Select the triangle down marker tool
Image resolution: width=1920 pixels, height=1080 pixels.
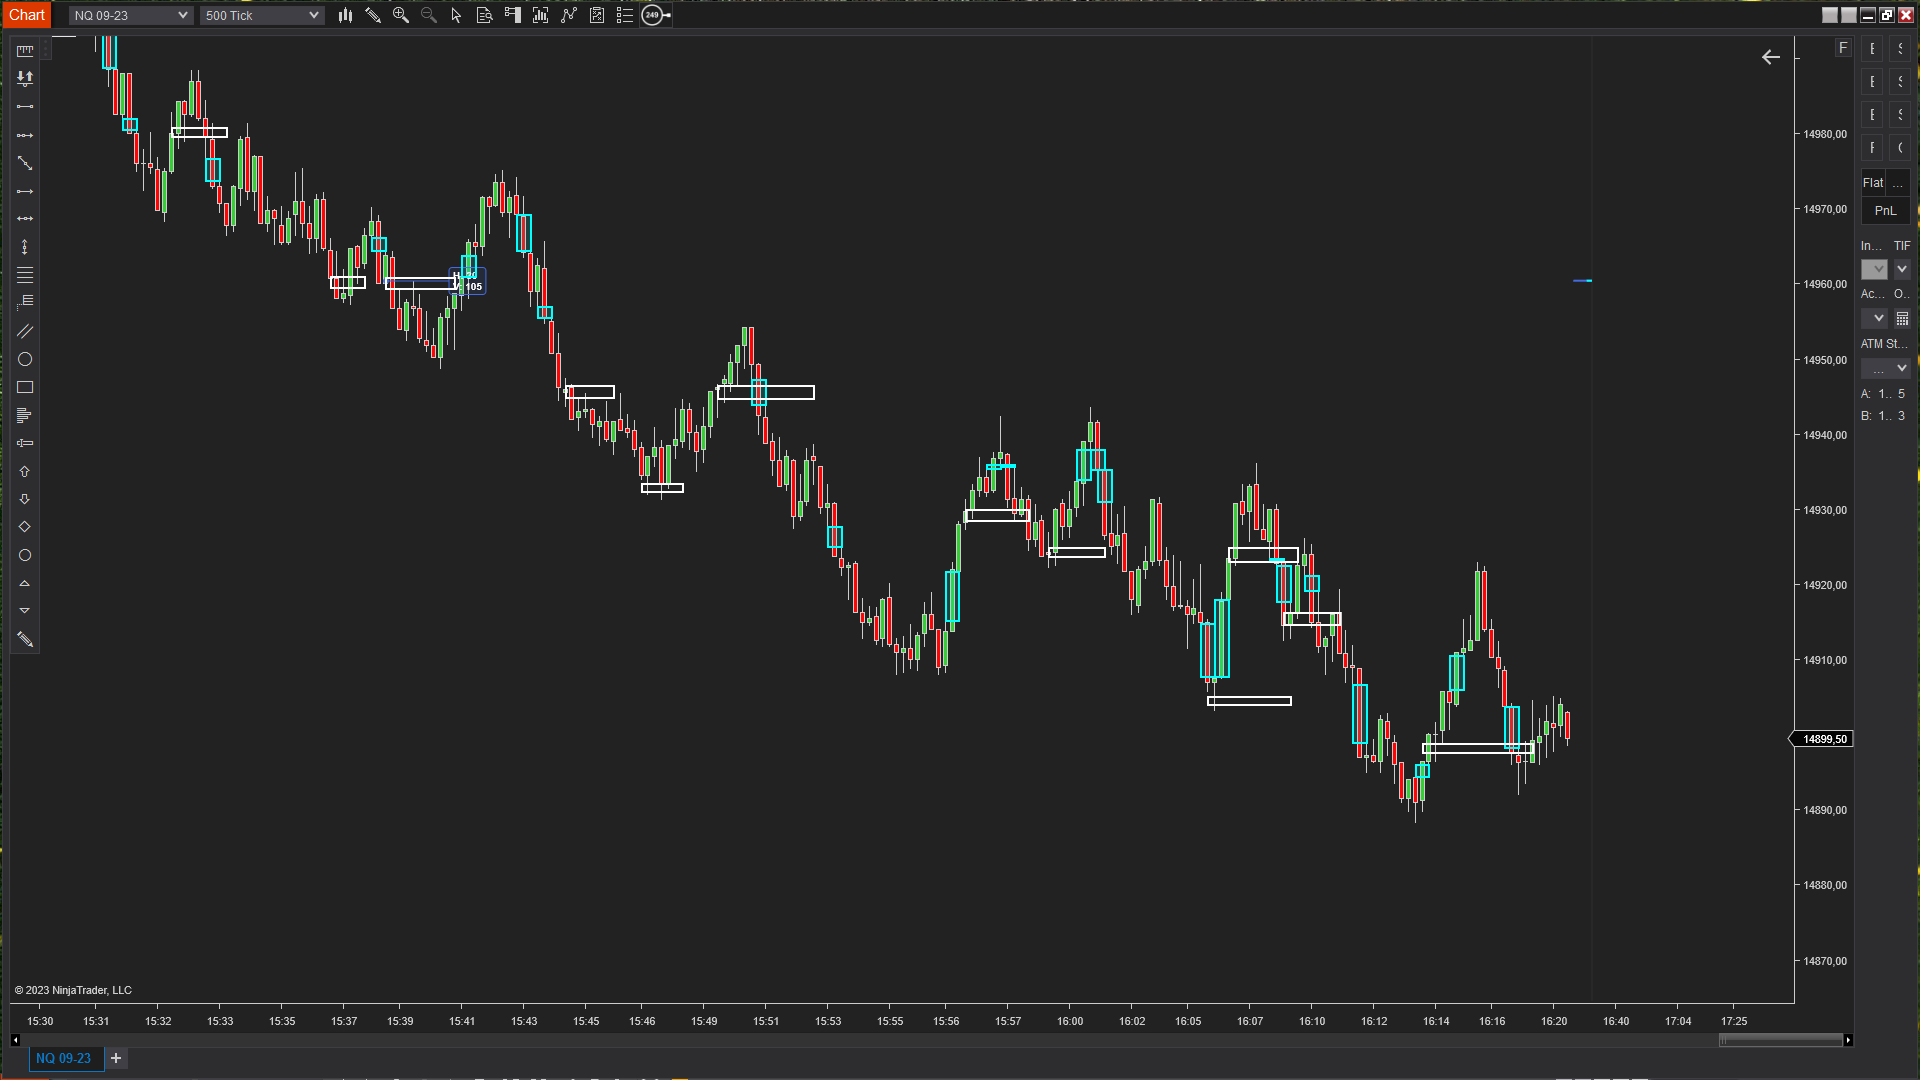click(x=25, y=611)
